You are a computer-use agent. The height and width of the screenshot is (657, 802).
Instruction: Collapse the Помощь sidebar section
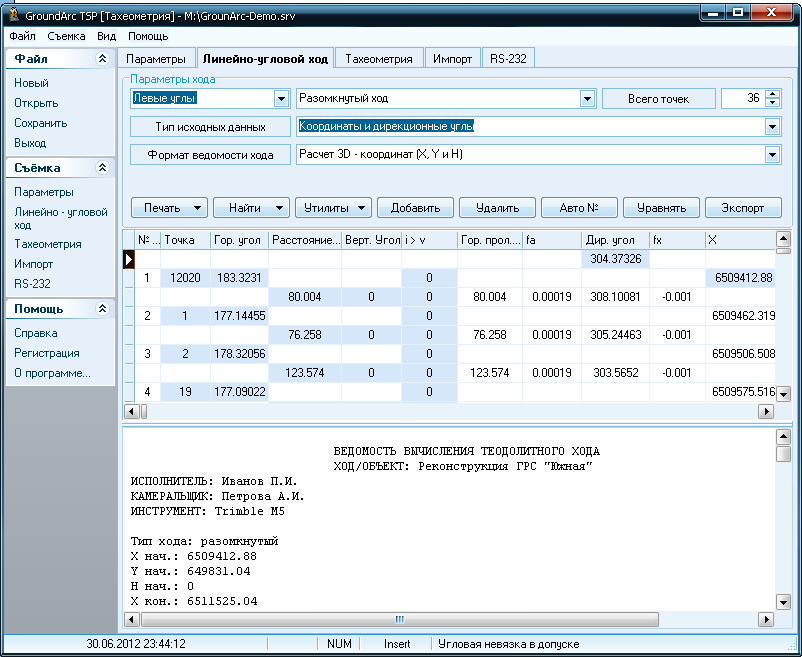tap(101, 309)
